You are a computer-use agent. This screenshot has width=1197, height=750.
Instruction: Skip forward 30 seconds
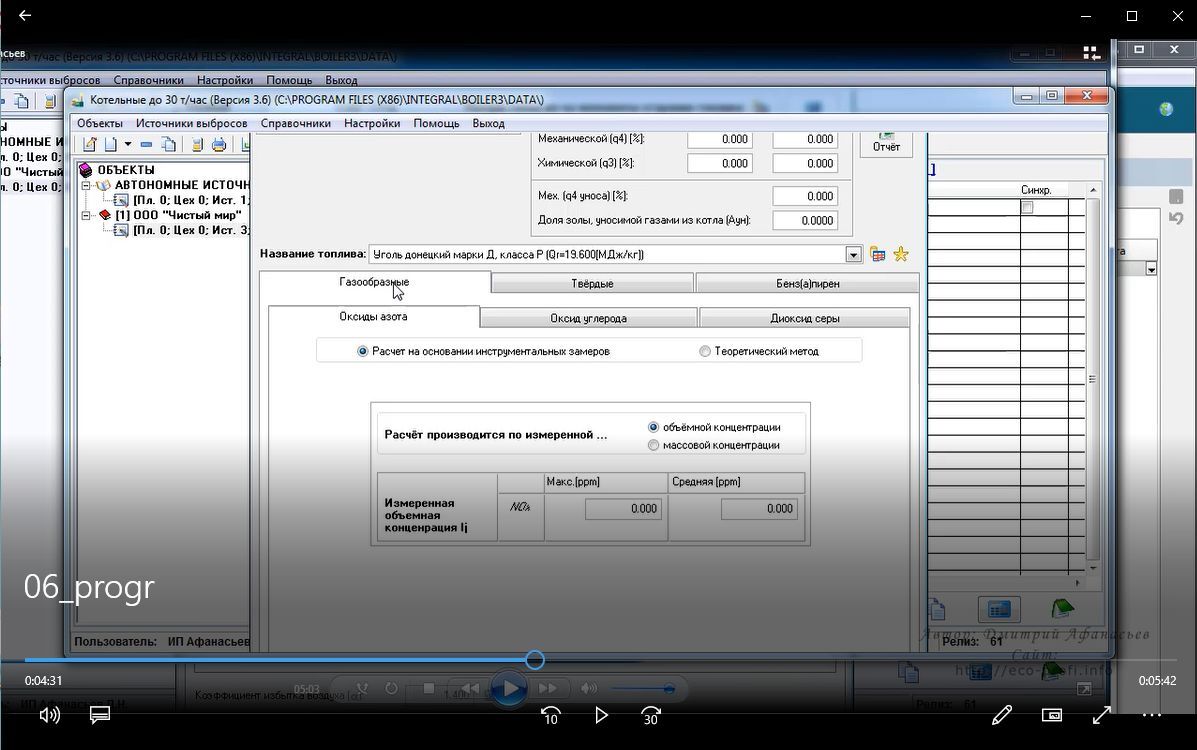(x=651, y=715)
